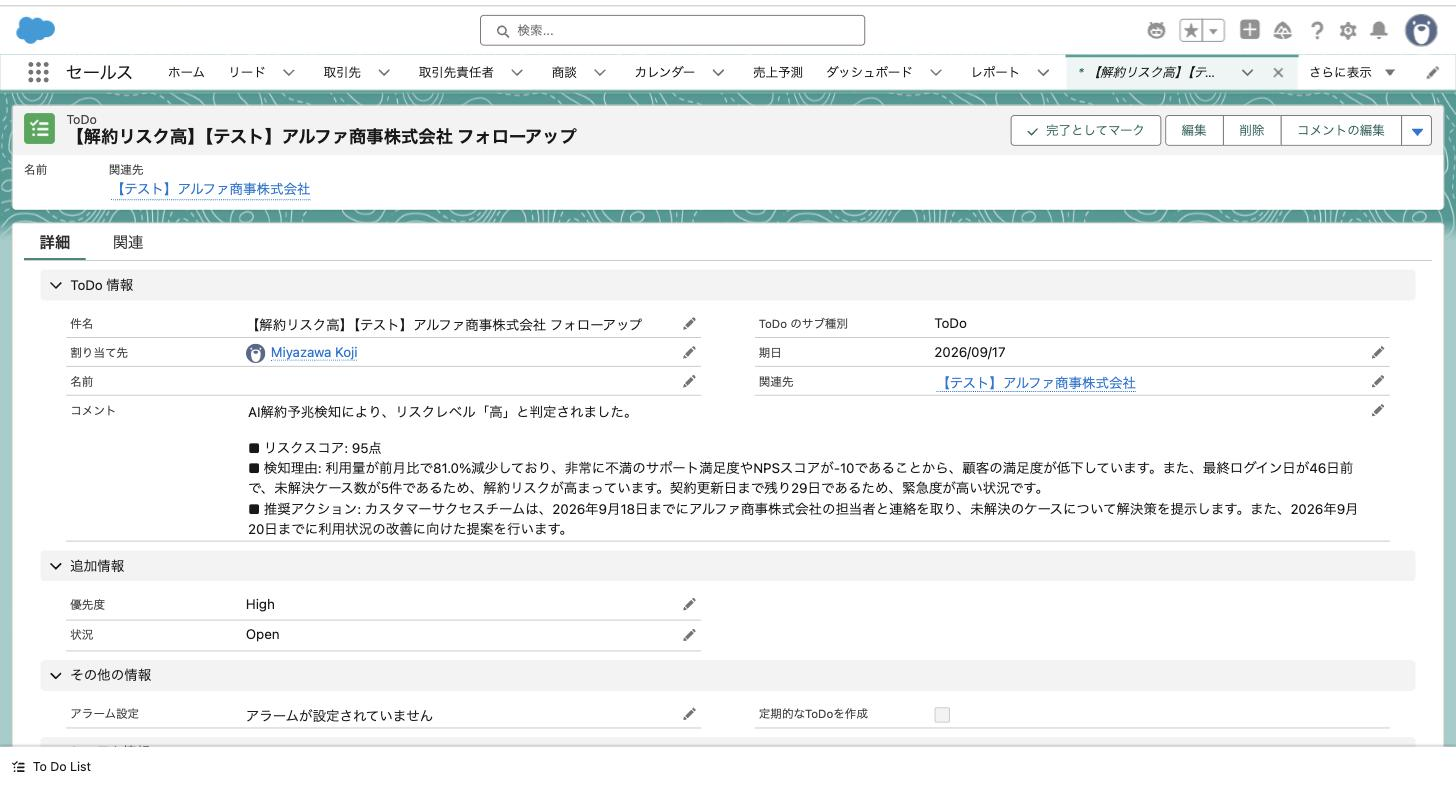This screenshot has width=1456, height=785.
Task: Click the 削除 button
Action: coord(1252,130)
